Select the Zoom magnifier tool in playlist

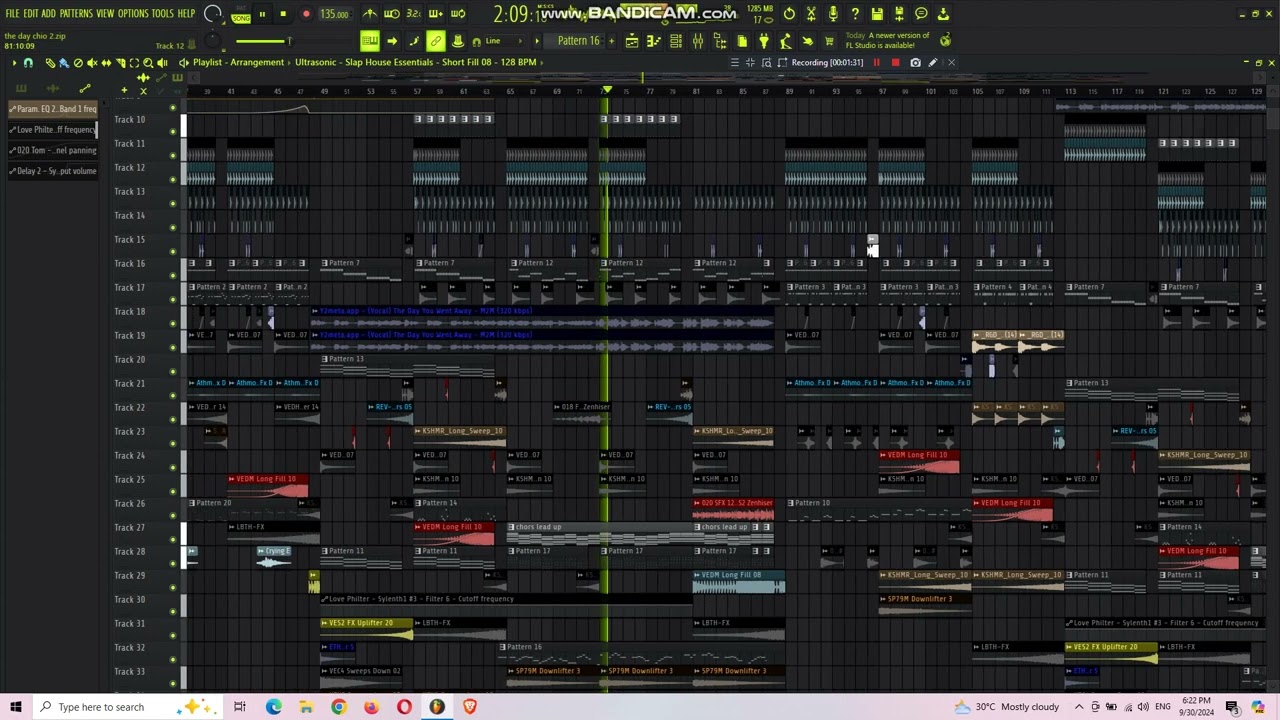[148, 63]
